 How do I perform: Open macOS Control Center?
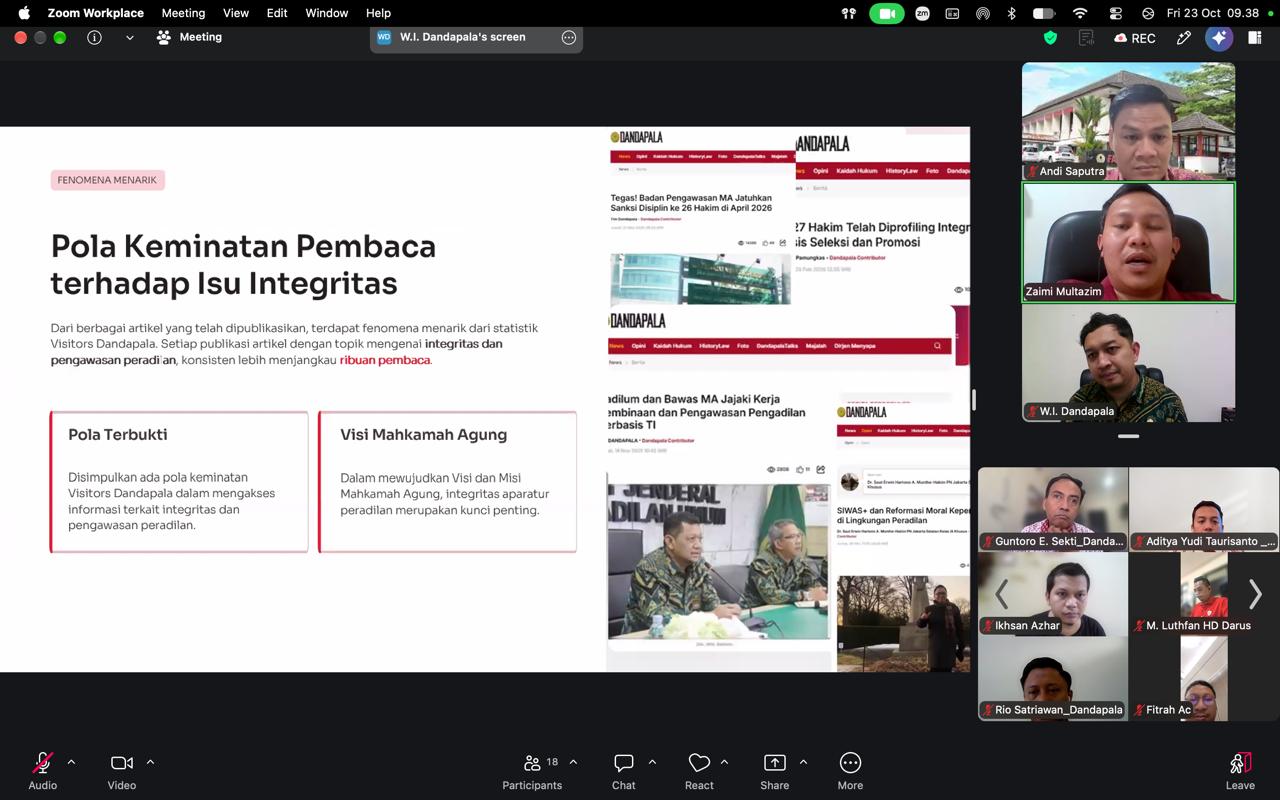point(1116,13)
